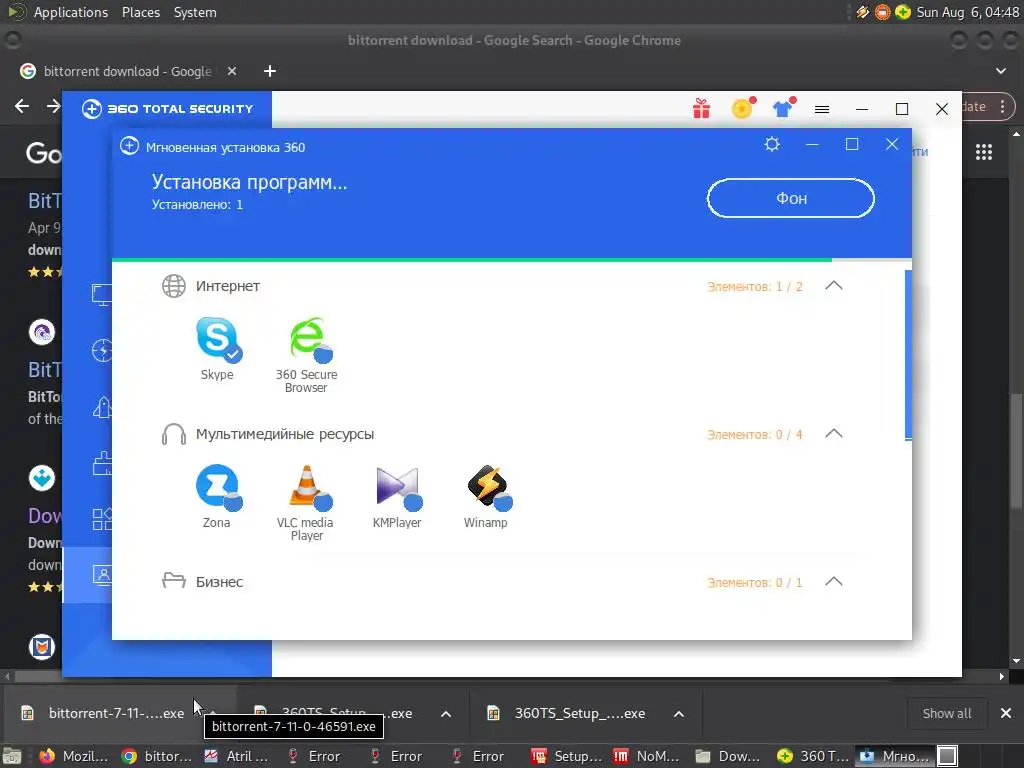Open the 360 T... taskbar window
Image resolution: width=1024 pixels, height=768 pixels.
click(x=813, y=756)
